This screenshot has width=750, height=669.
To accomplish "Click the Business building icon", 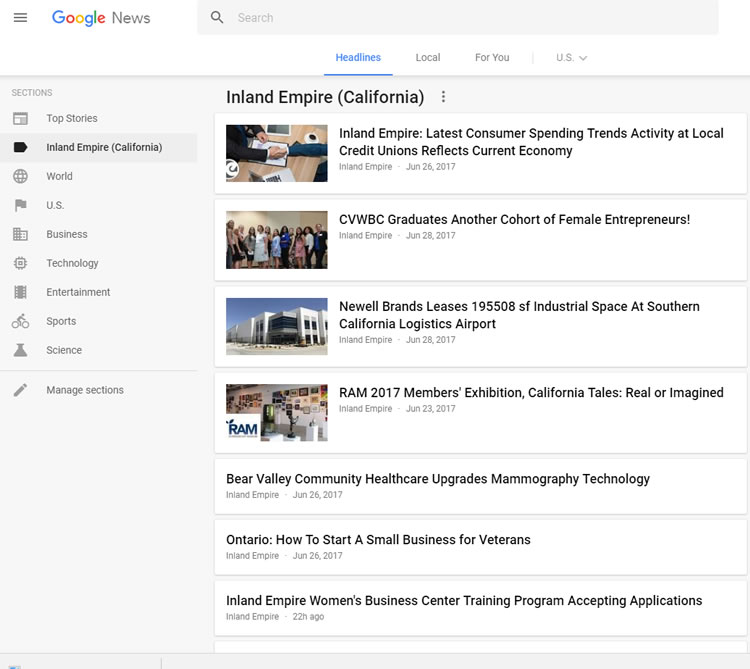I will pyautogui.click(x=20, y=234).
